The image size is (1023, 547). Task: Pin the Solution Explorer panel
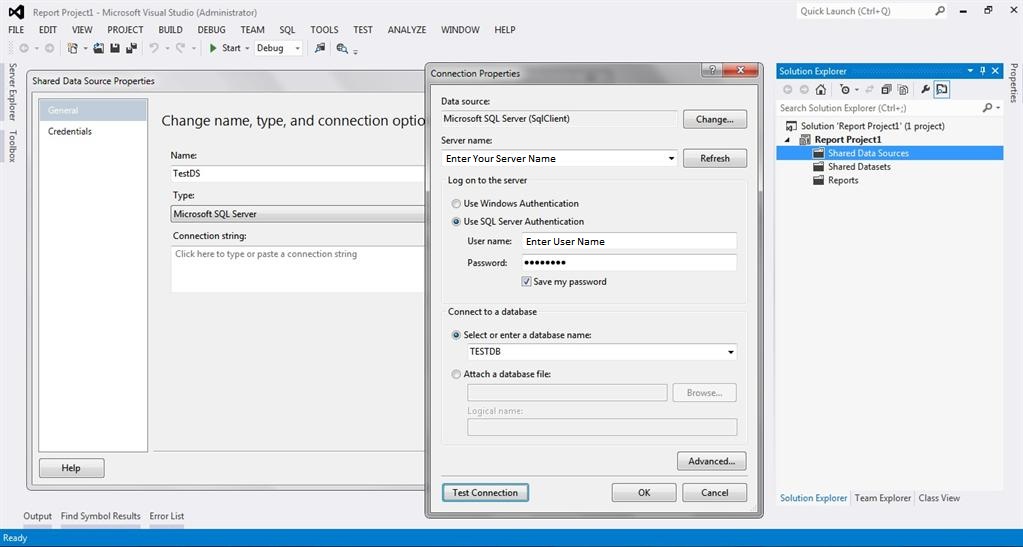coord(983,70)
